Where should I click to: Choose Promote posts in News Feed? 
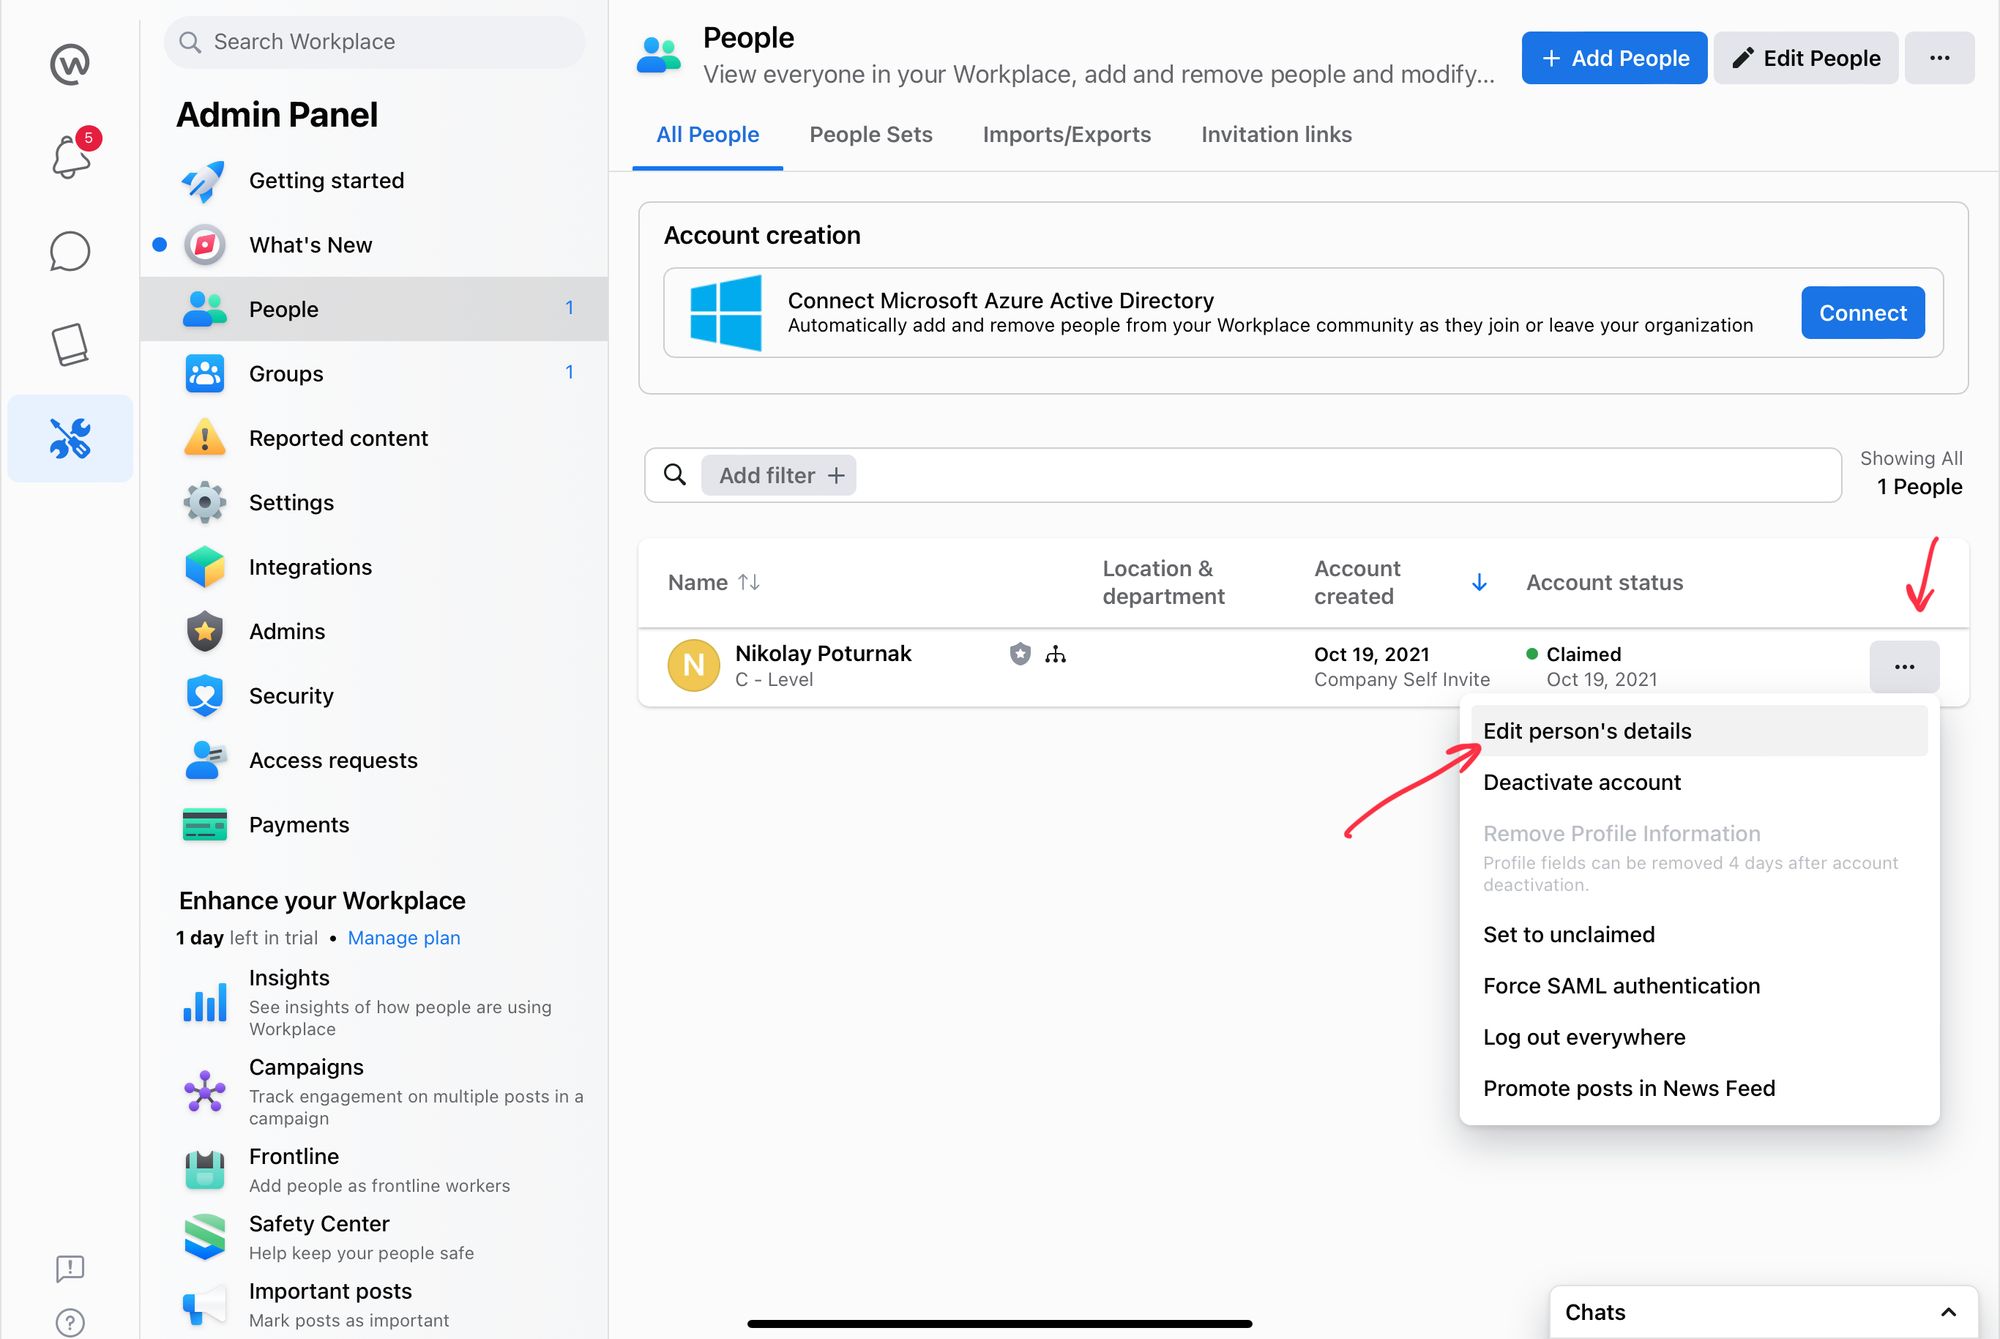[x=1699, y=1088]
